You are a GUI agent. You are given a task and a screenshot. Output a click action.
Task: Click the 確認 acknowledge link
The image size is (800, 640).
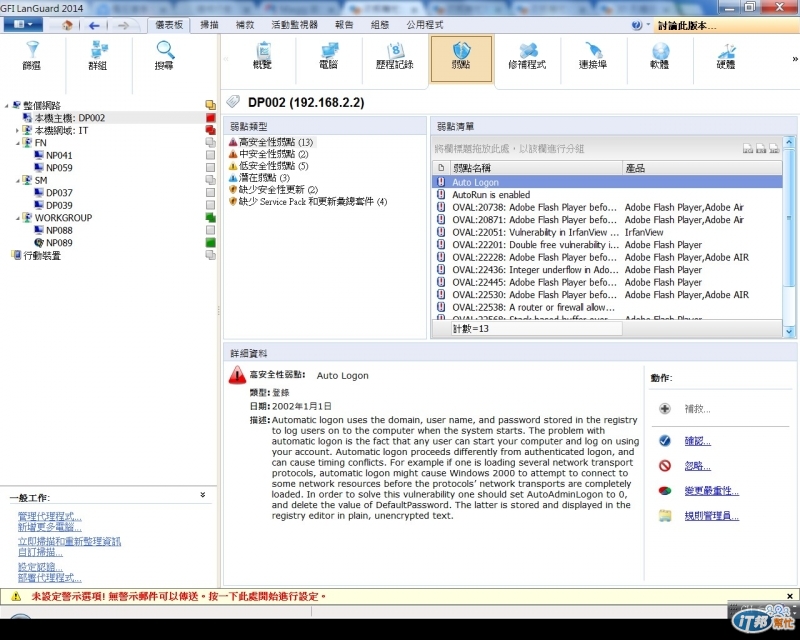coord(697,441)
